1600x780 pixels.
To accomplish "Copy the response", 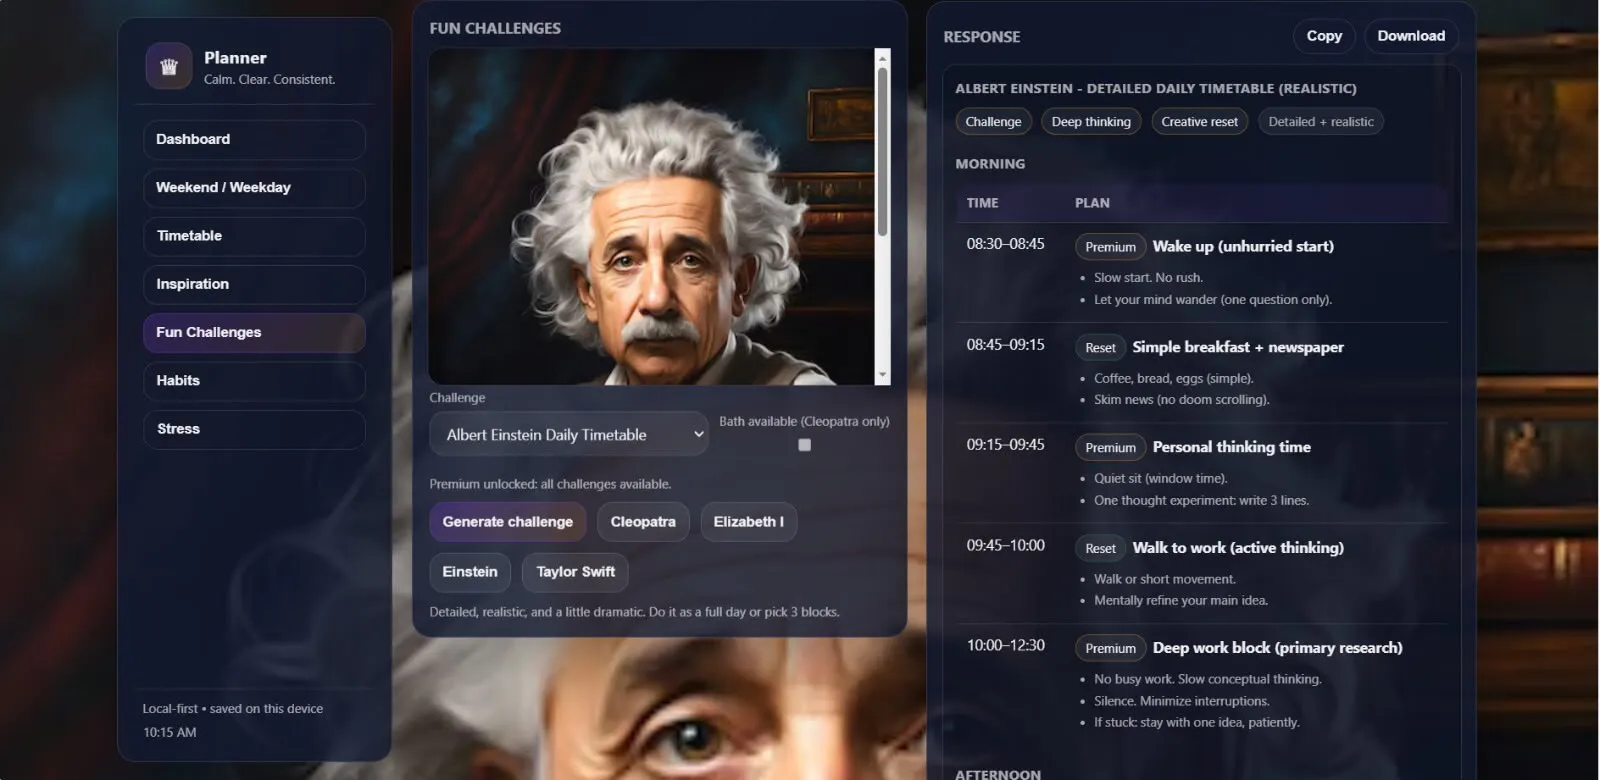I will click(1324, 36).
